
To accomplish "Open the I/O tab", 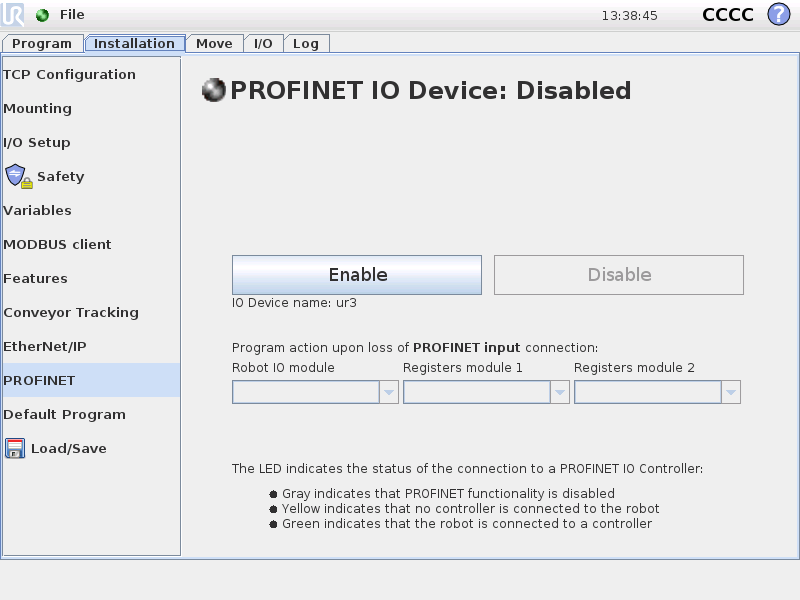I will click(263, 43).
